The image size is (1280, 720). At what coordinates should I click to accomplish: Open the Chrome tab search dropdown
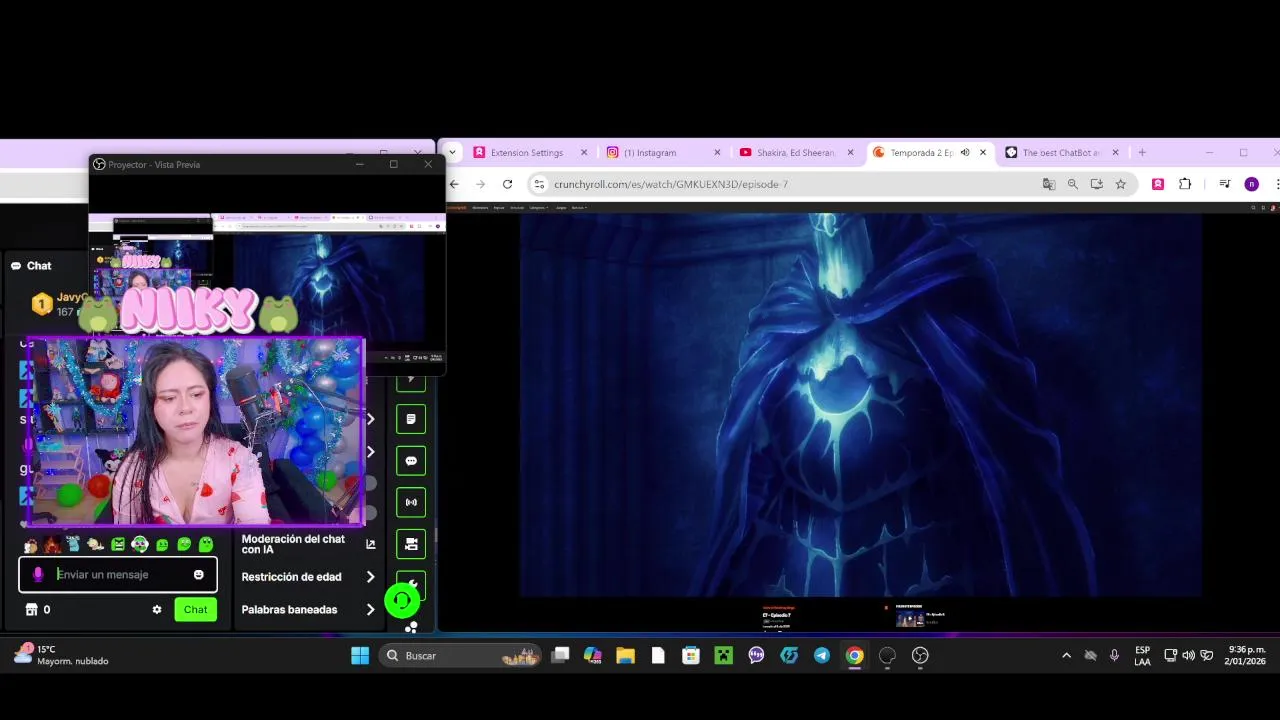click(453, 153)
